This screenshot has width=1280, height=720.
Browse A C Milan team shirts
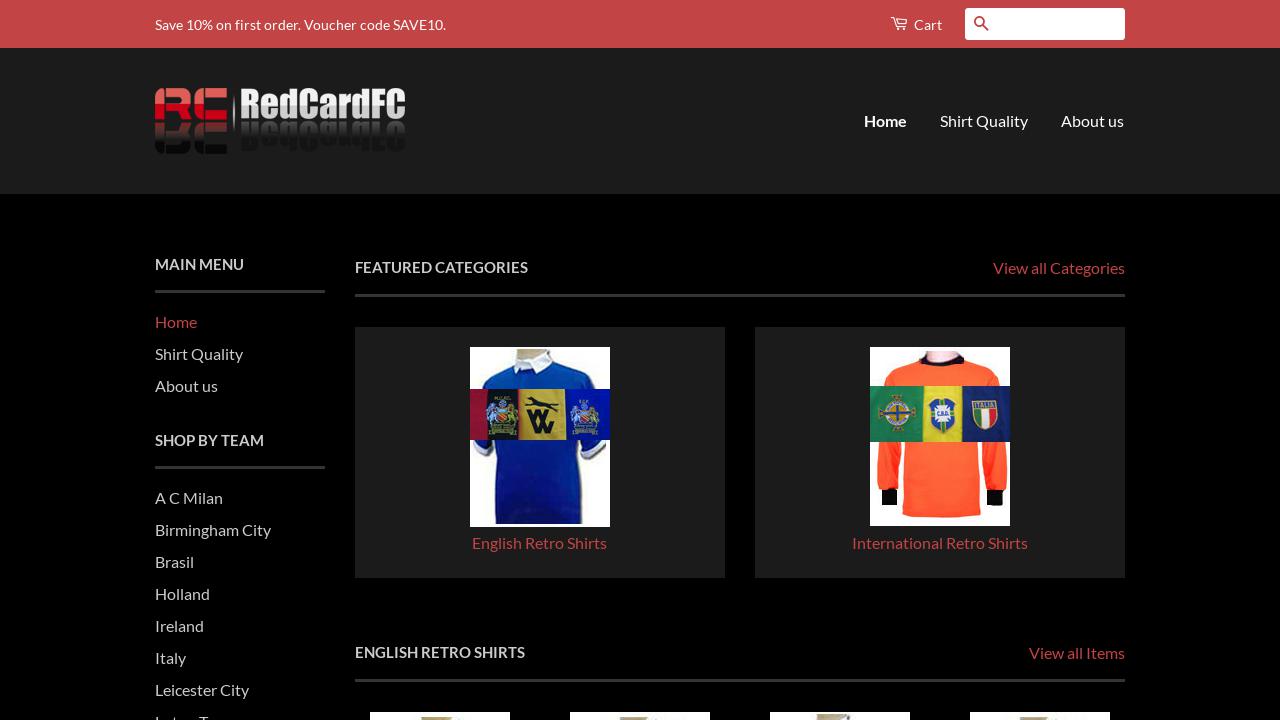(x=189, y=498)
